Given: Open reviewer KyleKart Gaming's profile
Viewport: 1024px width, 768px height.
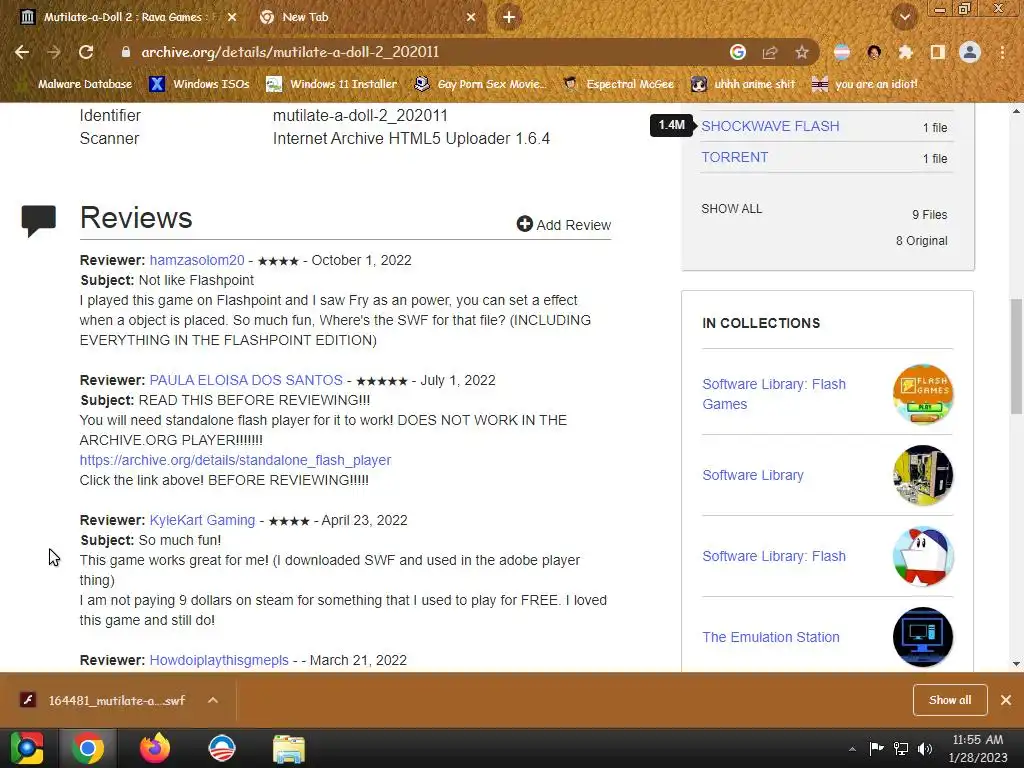Looking at the screenshot, I should click(202, 520).
